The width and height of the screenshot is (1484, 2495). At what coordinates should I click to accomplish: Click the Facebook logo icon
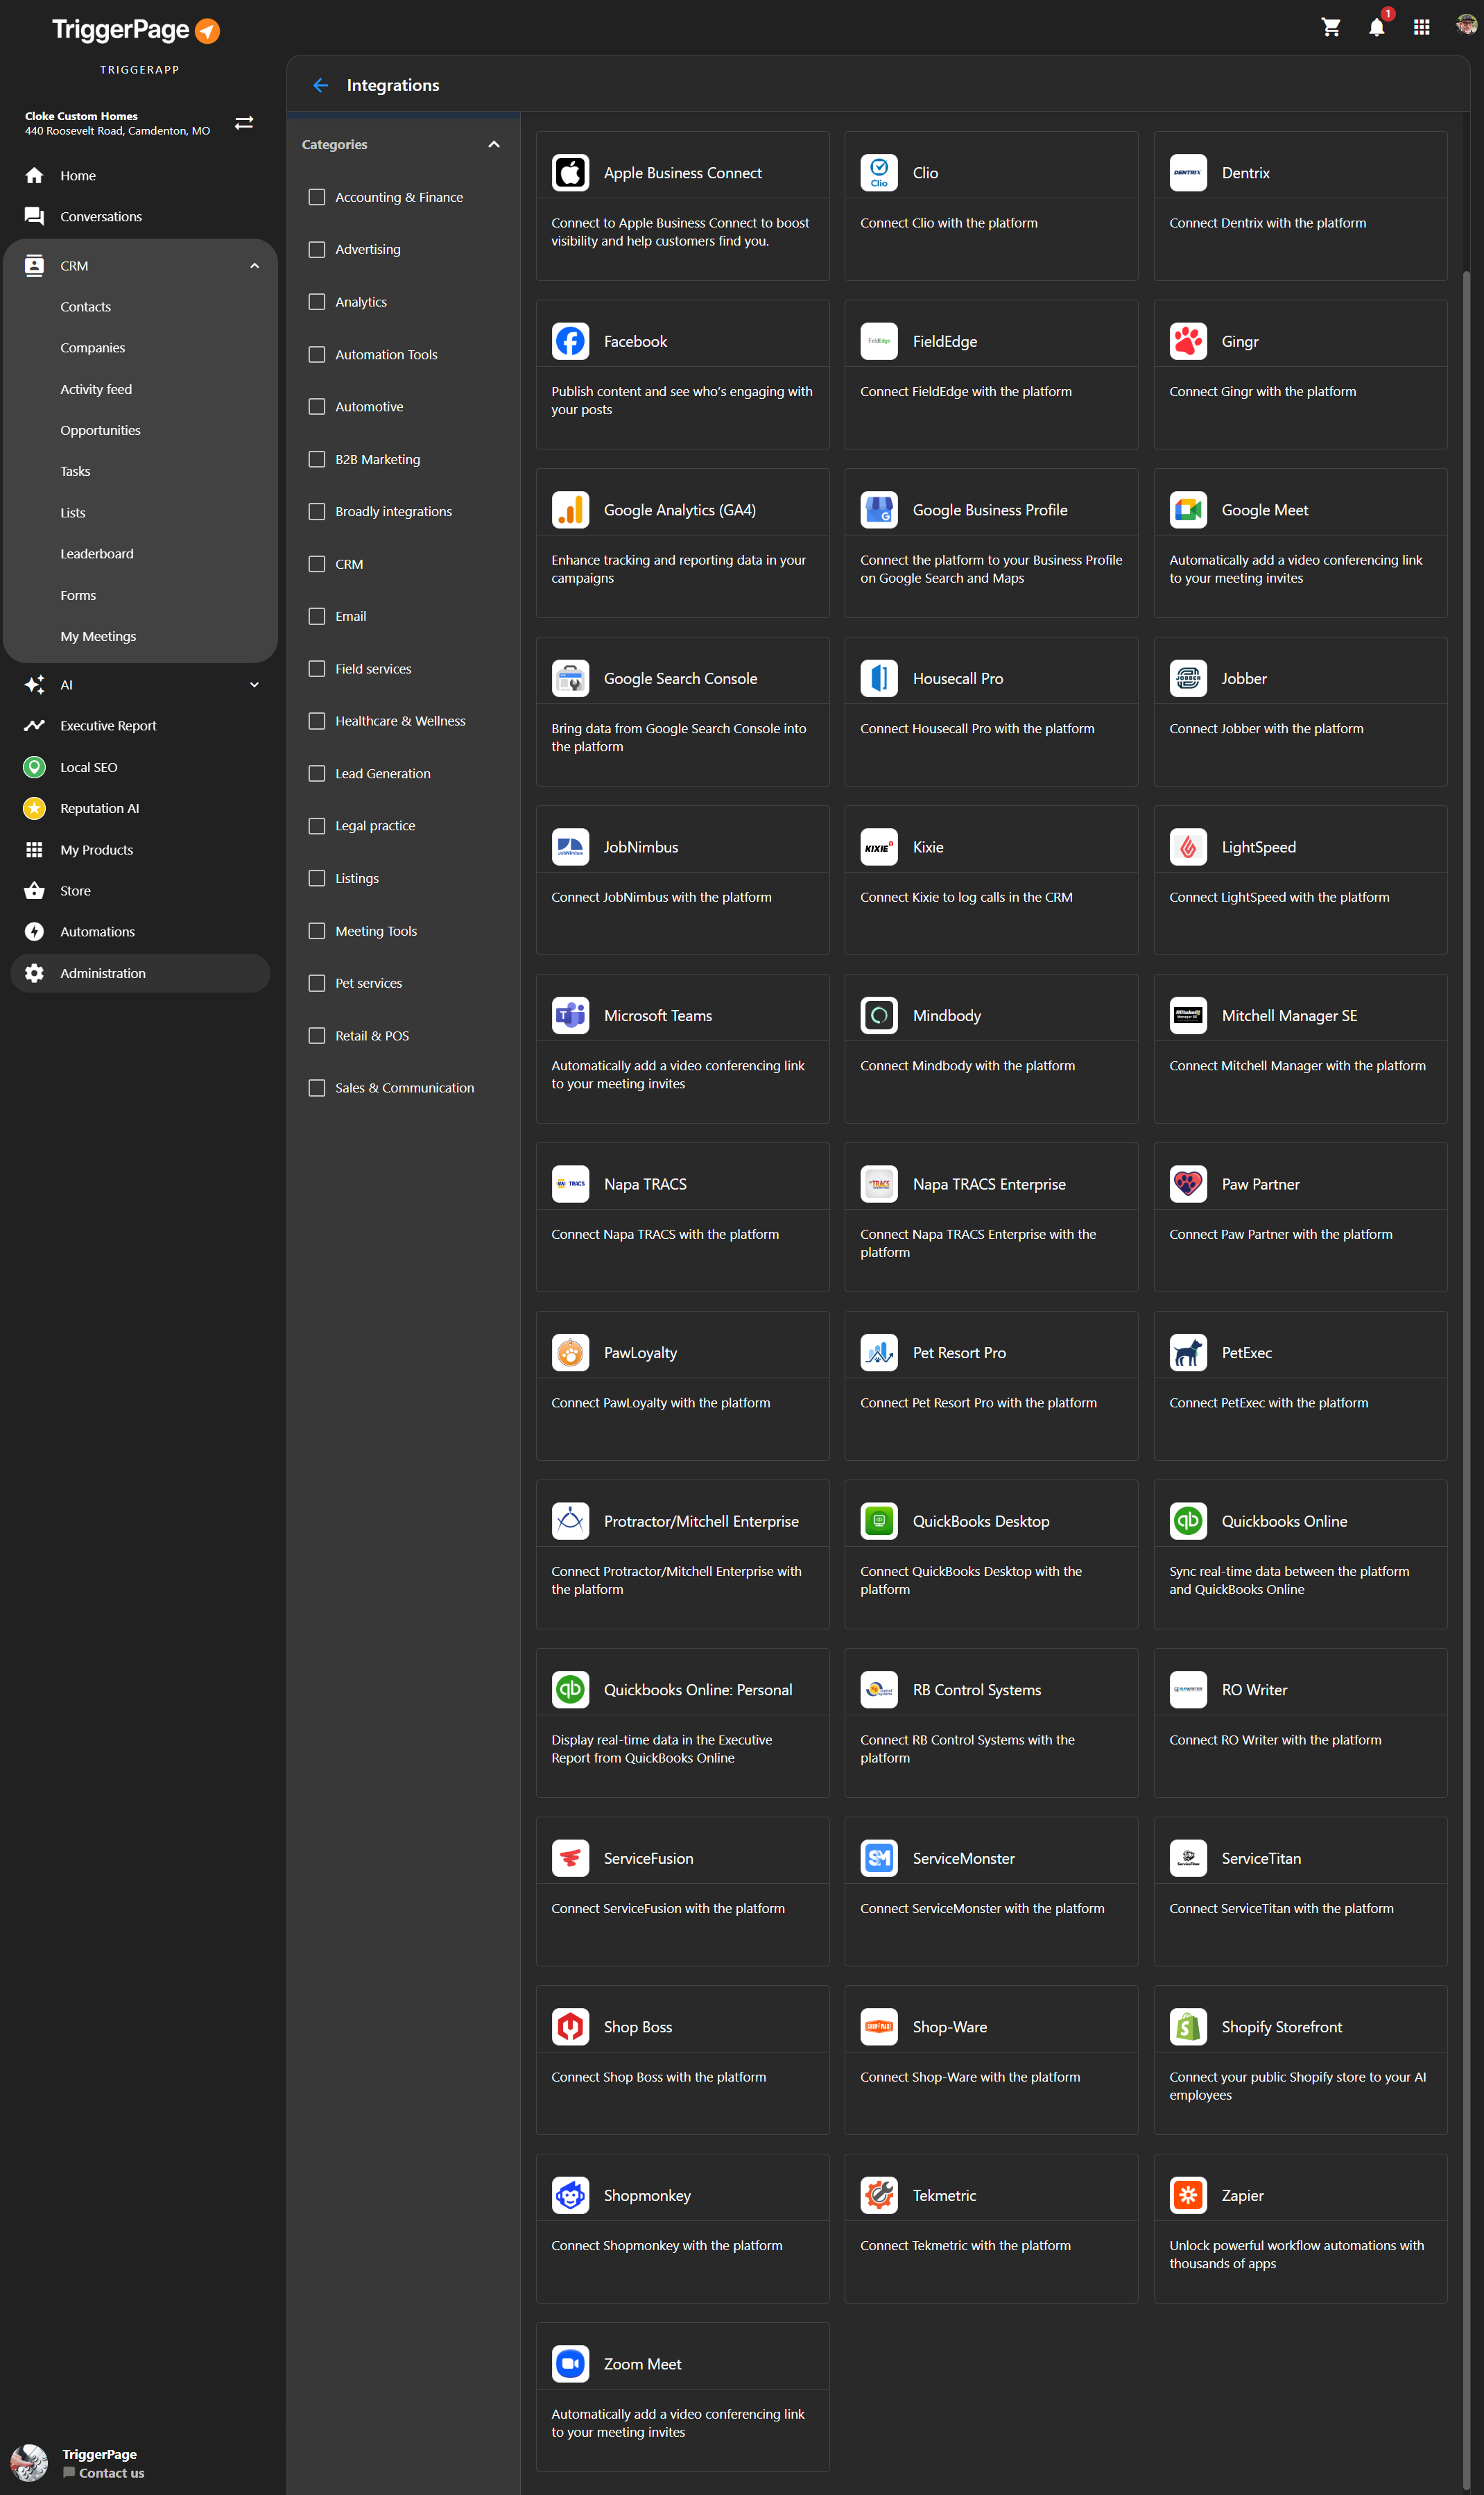tap(570, 342)
